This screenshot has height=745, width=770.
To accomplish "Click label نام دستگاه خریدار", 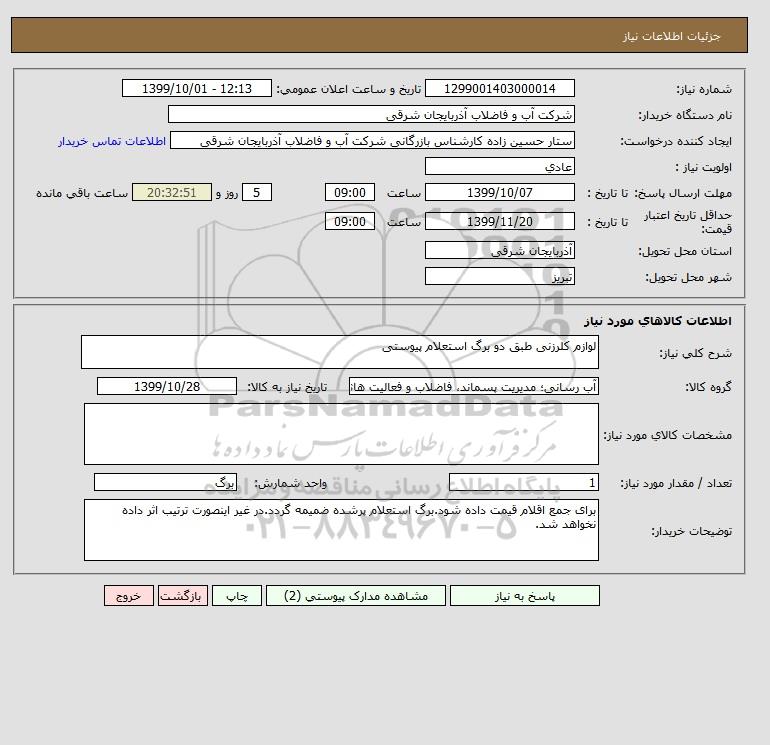I will coord(685,115).
